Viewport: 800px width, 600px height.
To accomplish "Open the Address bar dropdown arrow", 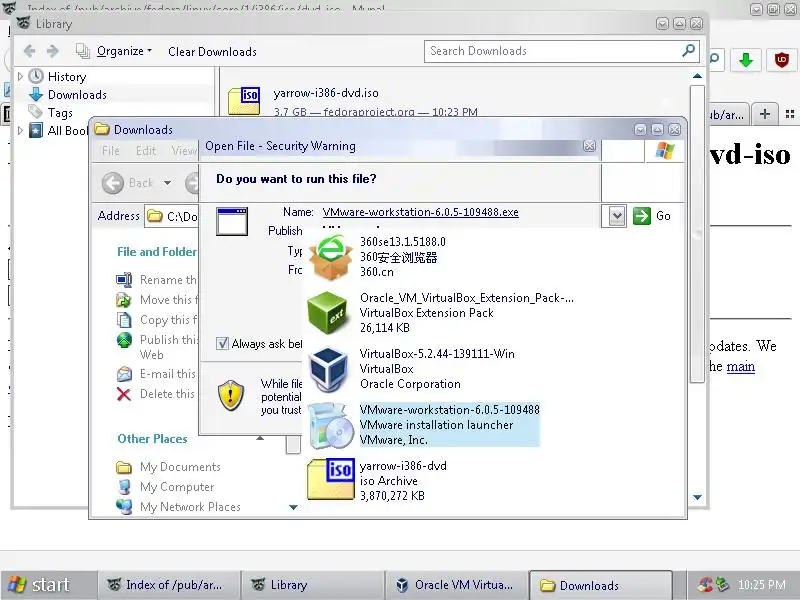I will pyautogui.click(x=617, y=216).
